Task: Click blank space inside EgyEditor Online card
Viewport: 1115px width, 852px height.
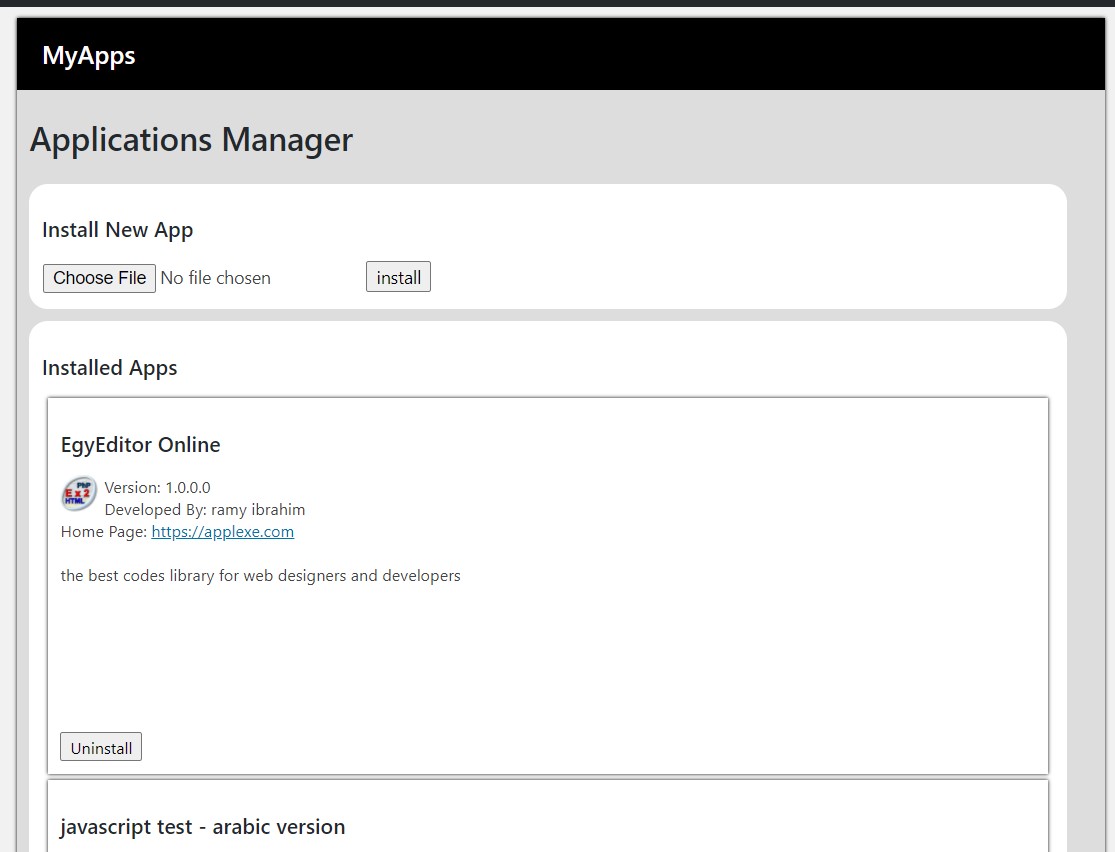Action: pyautogui.click(x=550, y=660)
